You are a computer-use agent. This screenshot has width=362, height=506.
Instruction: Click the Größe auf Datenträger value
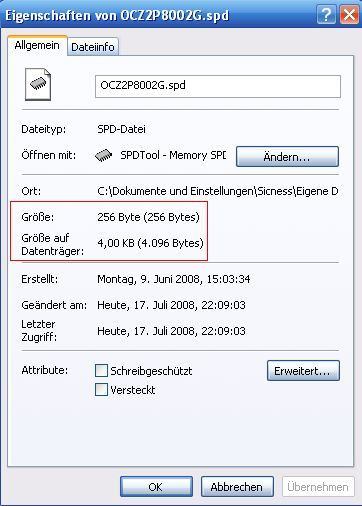[150, 243]
